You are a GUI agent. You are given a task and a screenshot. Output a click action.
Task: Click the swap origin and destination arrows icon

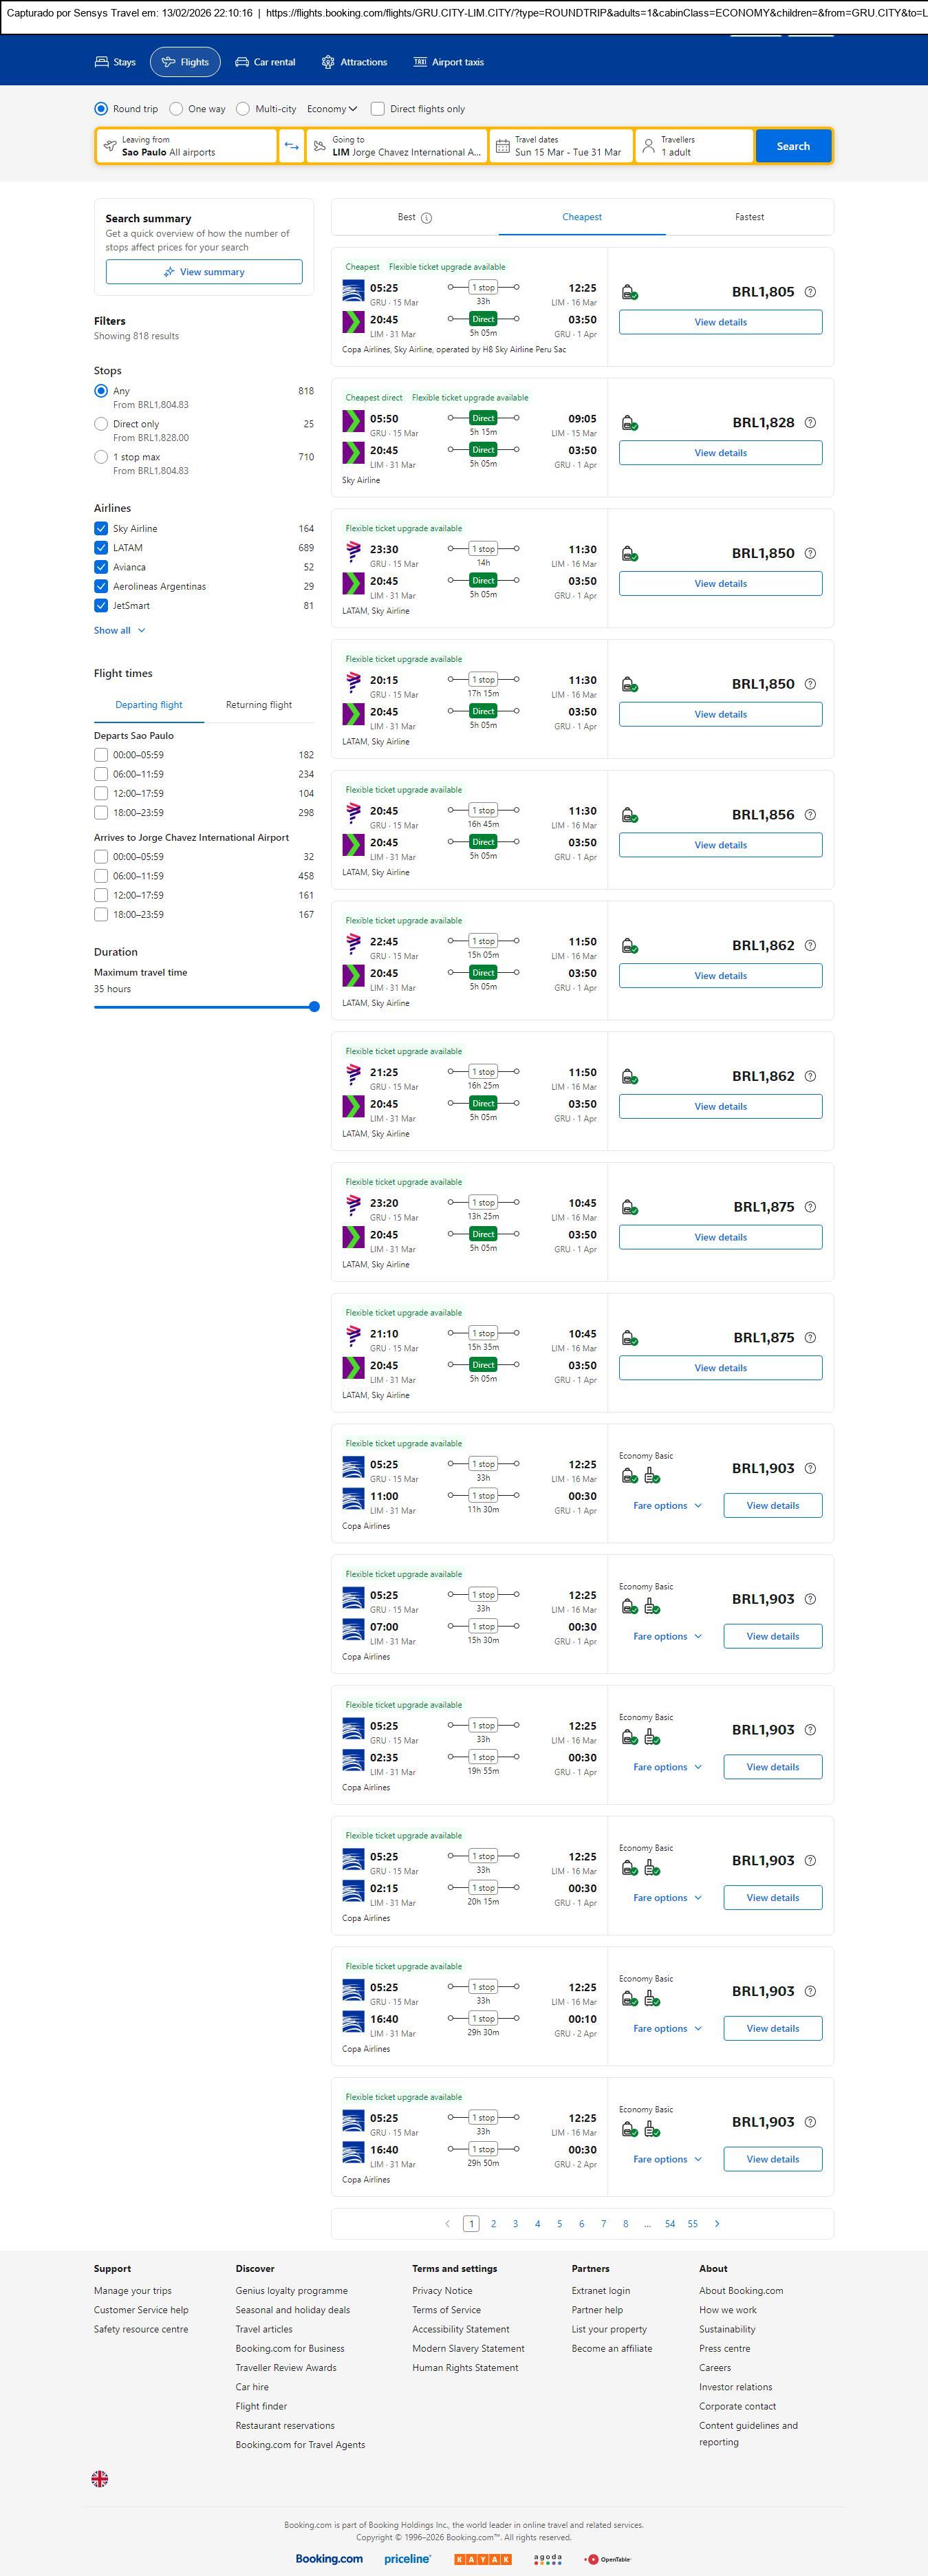click(x=291, y=146)
